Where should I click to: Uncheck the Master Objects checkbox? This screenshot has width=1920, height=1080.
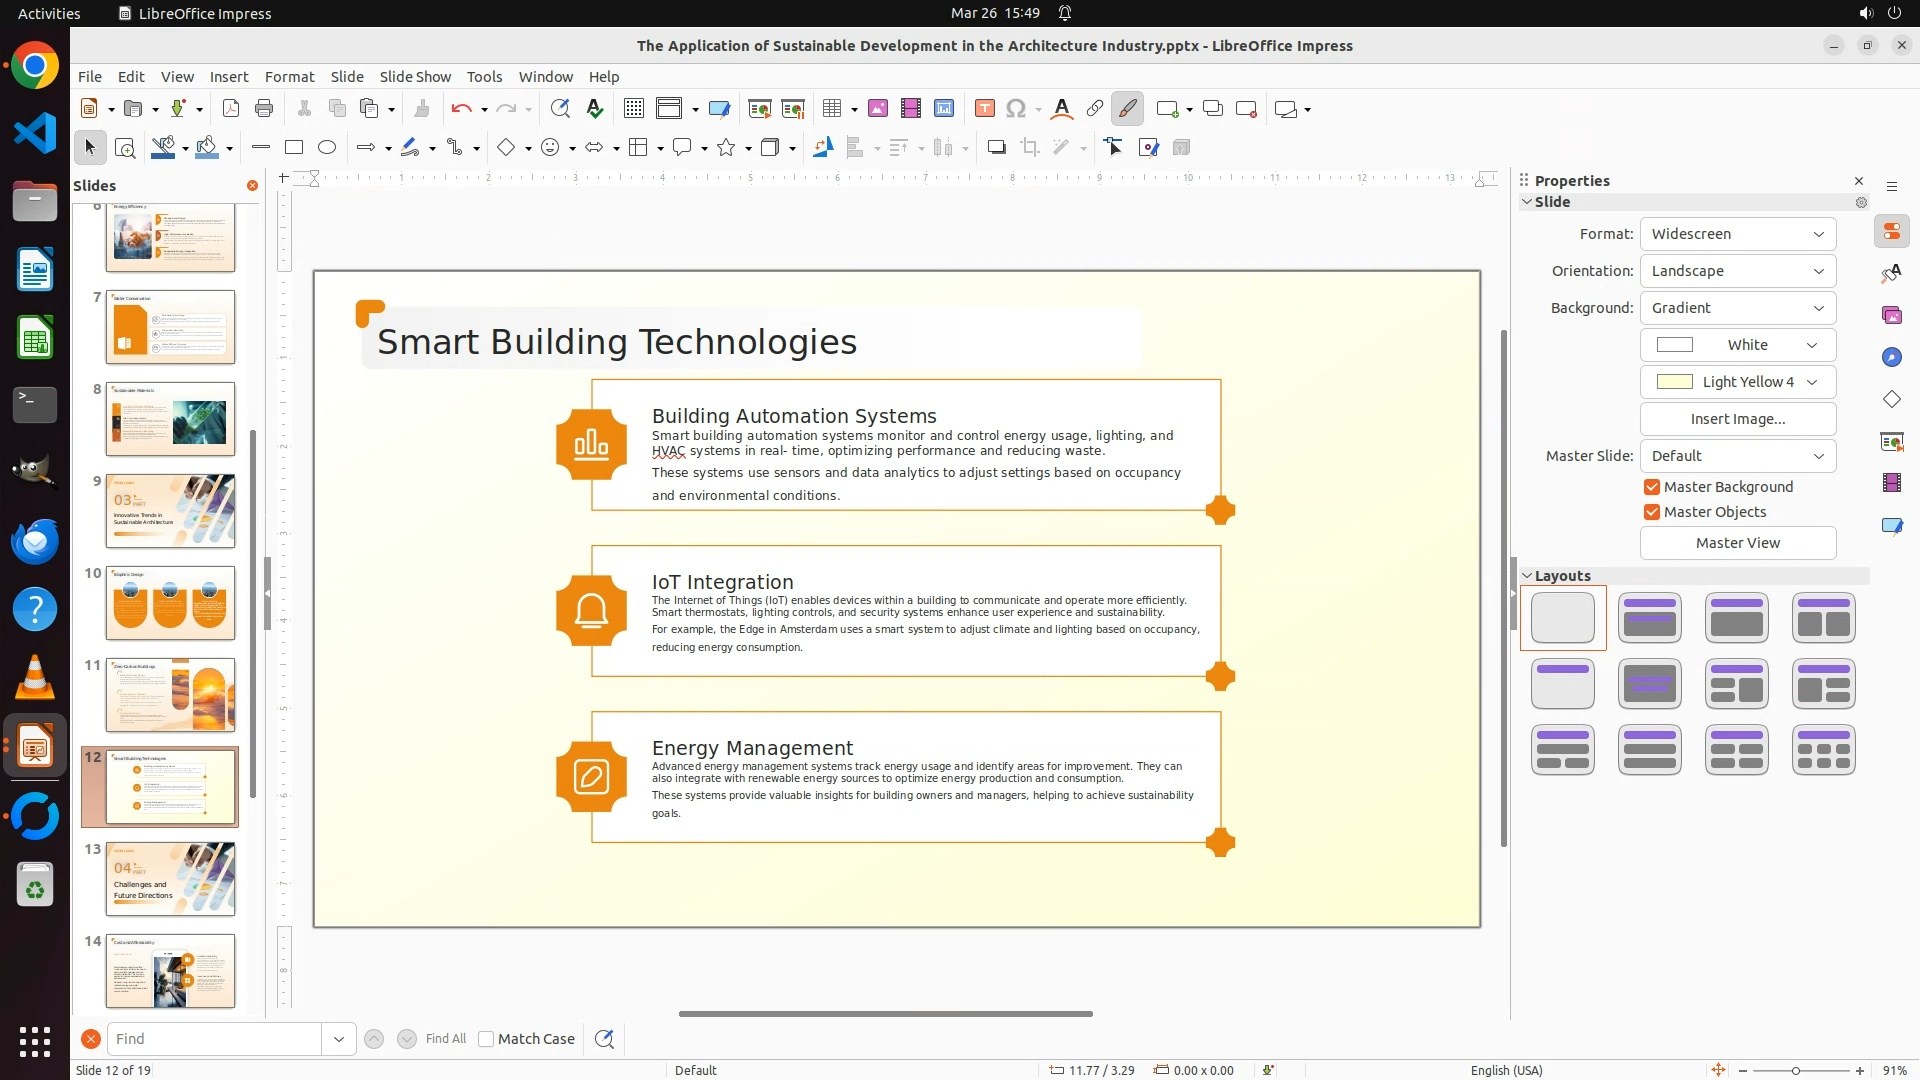click(1652, 512)
